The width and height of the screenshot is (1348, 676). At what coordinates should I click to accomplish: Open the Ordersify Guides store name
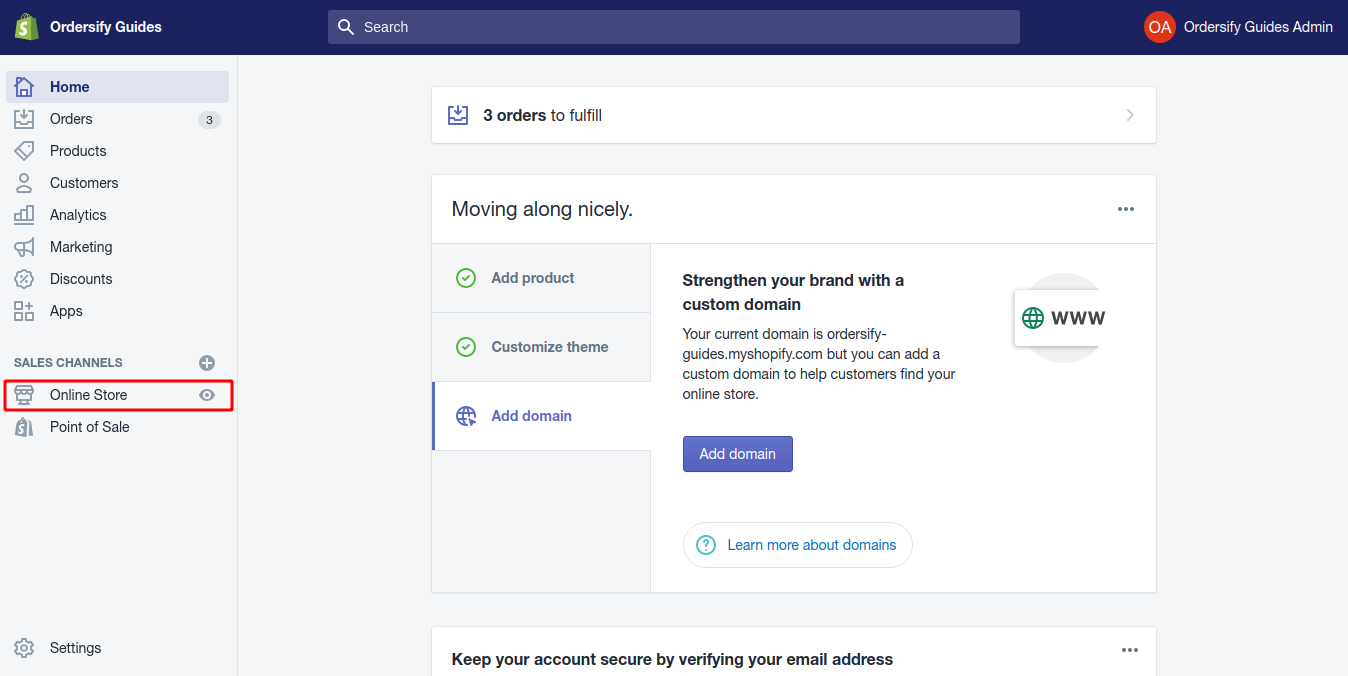[x=106, y=27]
